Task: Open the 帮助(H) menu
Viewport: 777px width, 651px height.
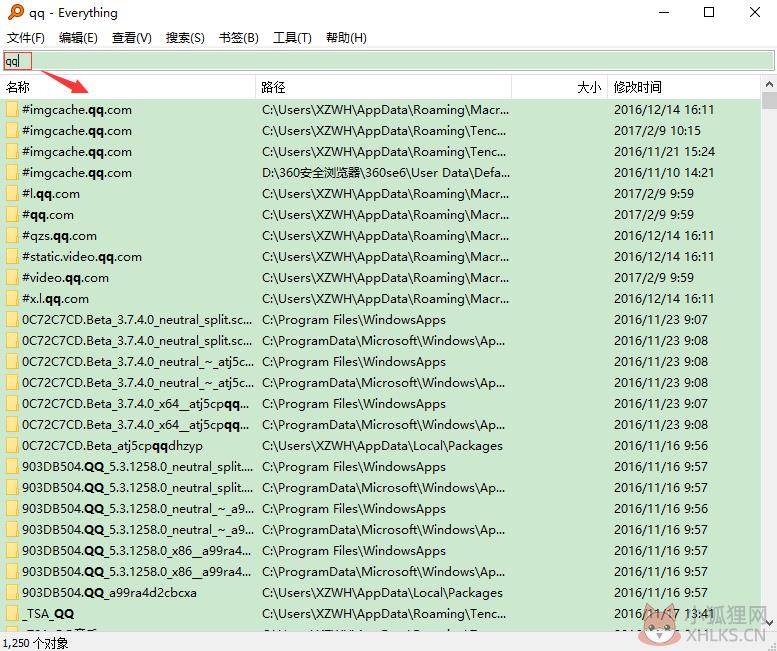Action: point(346,38)
